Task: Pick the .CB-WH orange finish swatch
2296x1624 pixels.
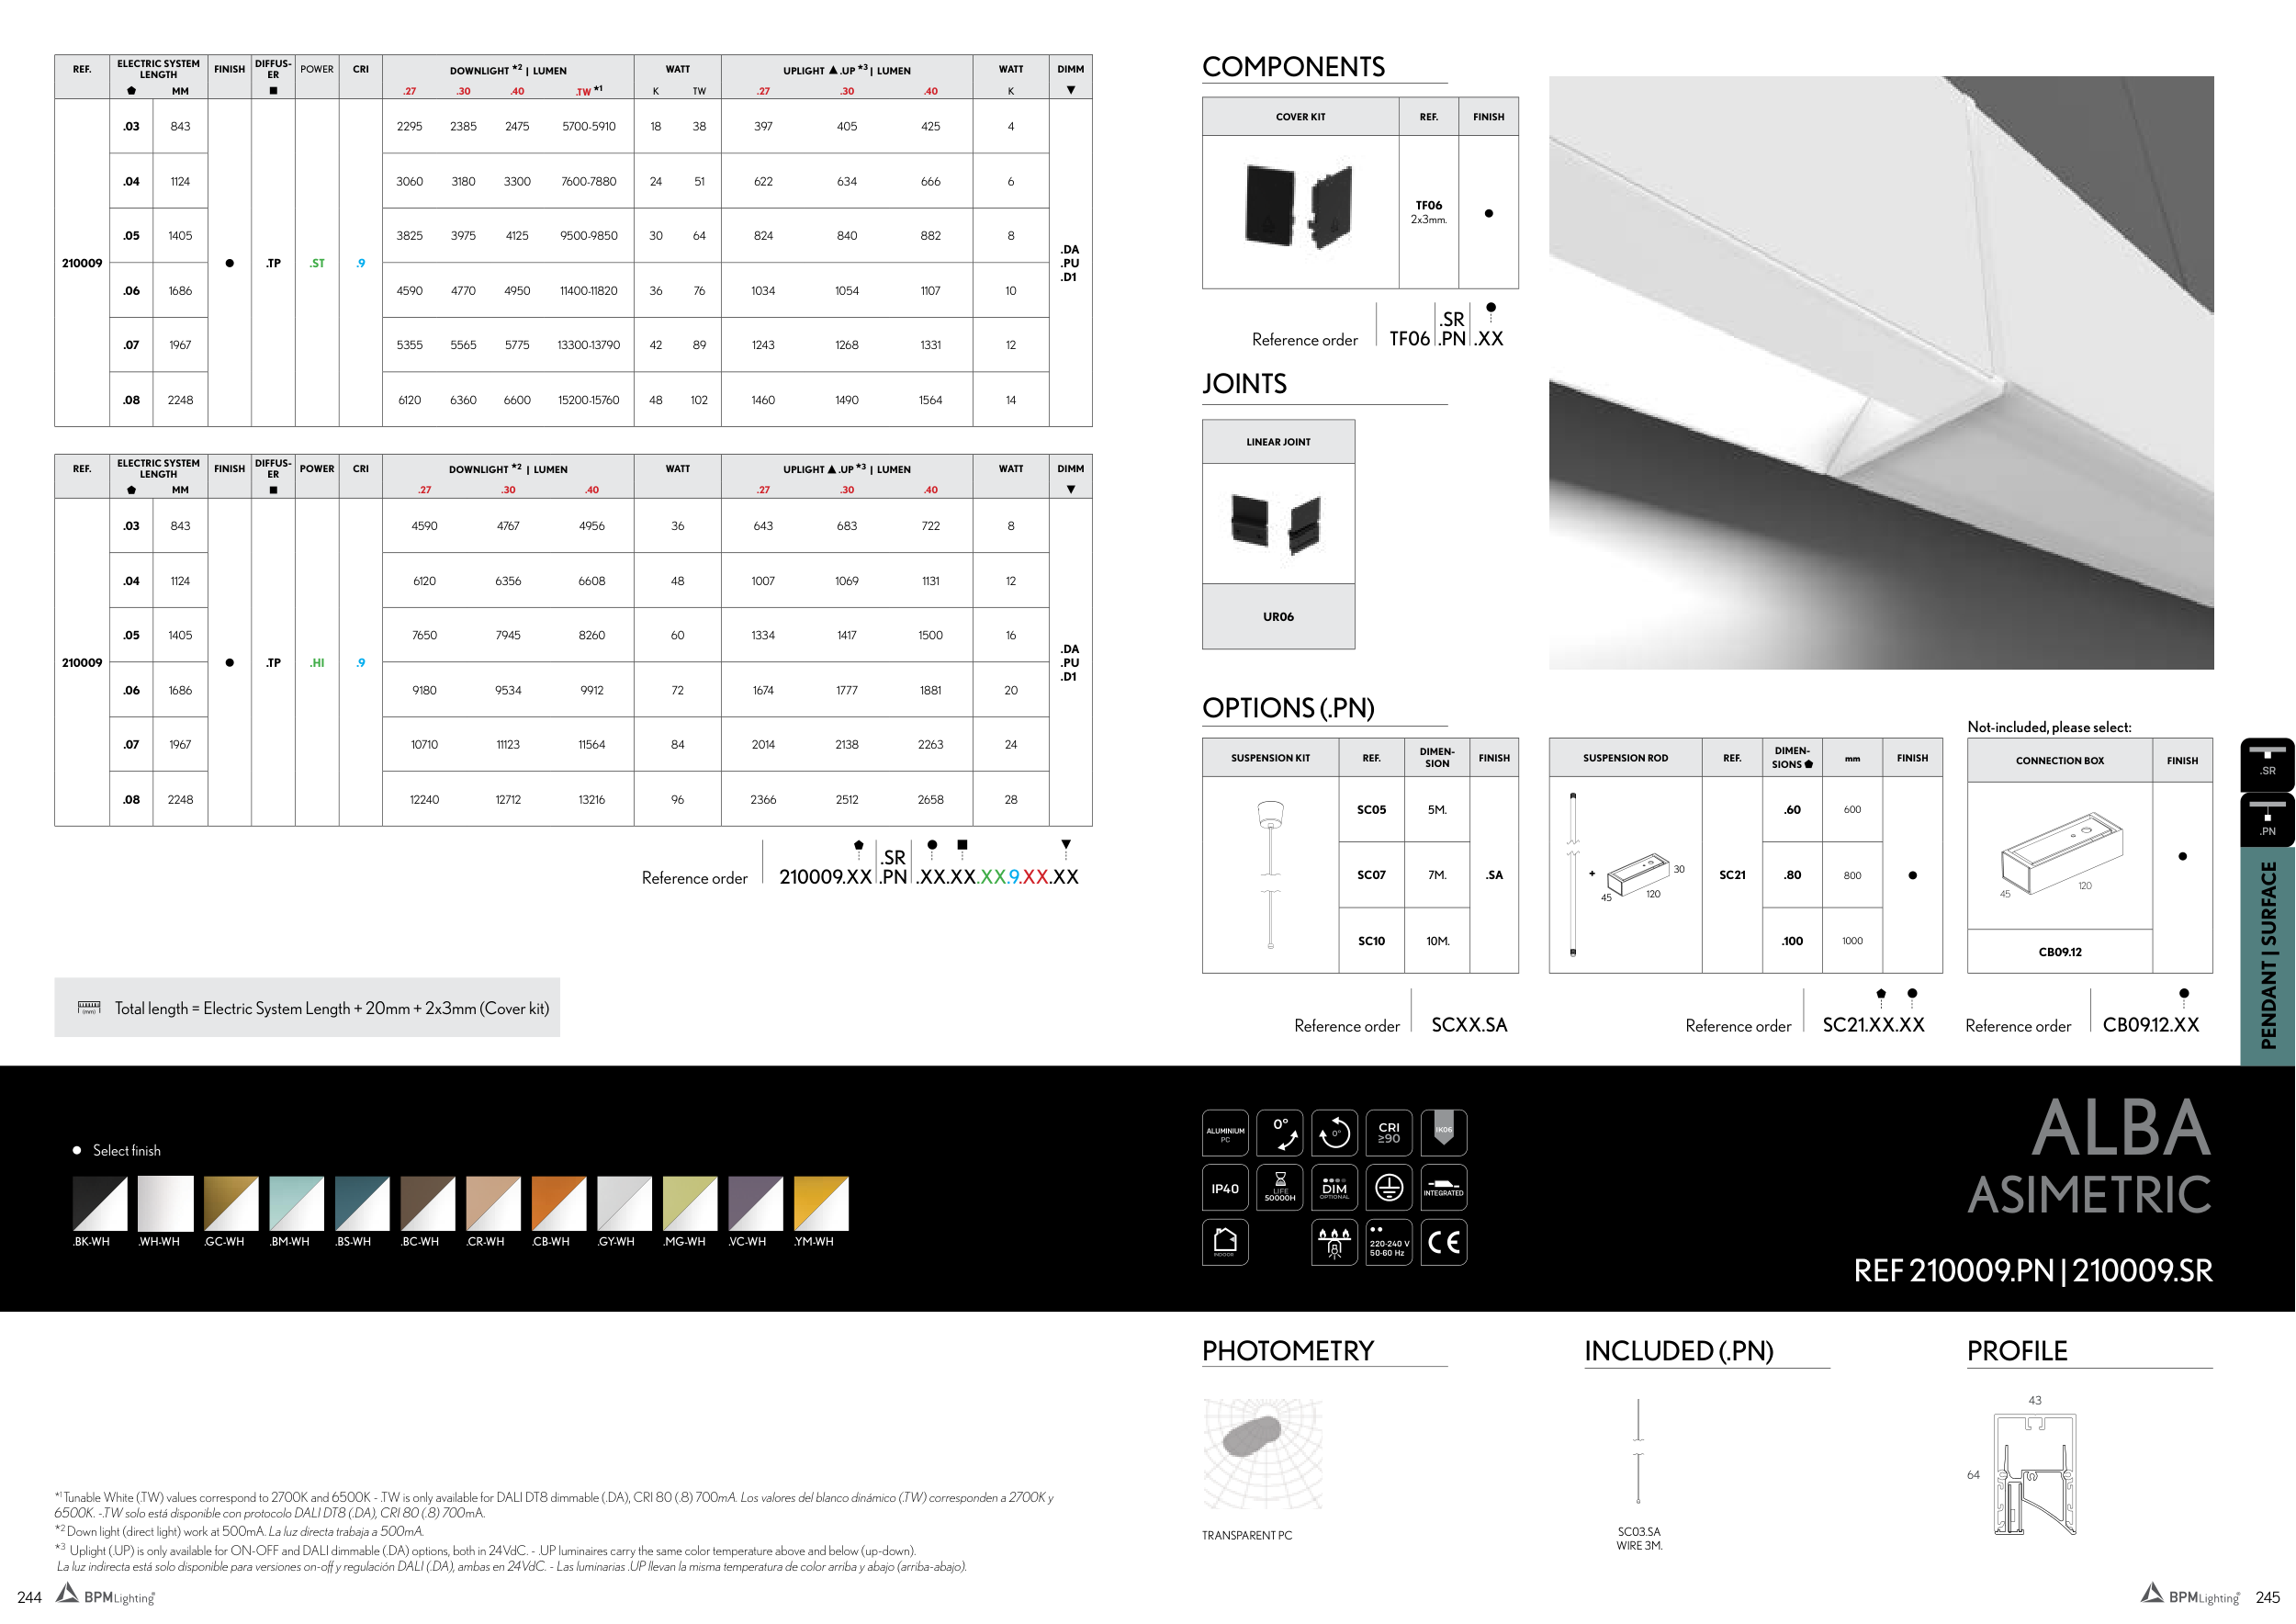Action: 558,1203
